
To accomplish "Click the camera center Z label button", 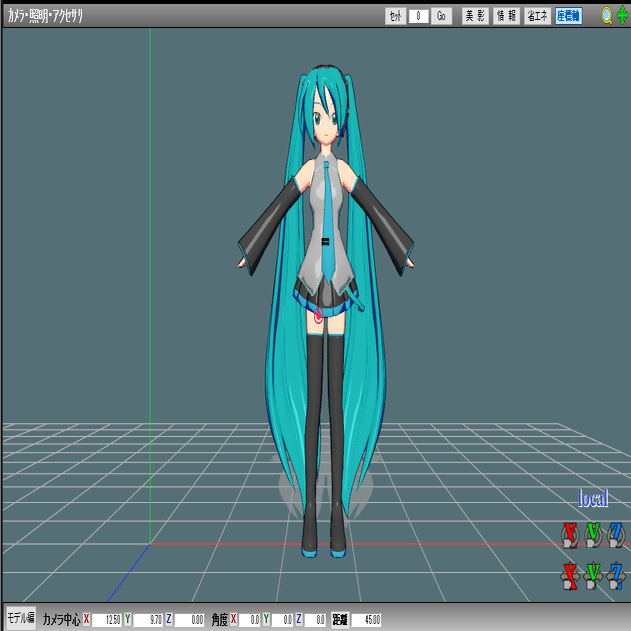I will (169, 619).
